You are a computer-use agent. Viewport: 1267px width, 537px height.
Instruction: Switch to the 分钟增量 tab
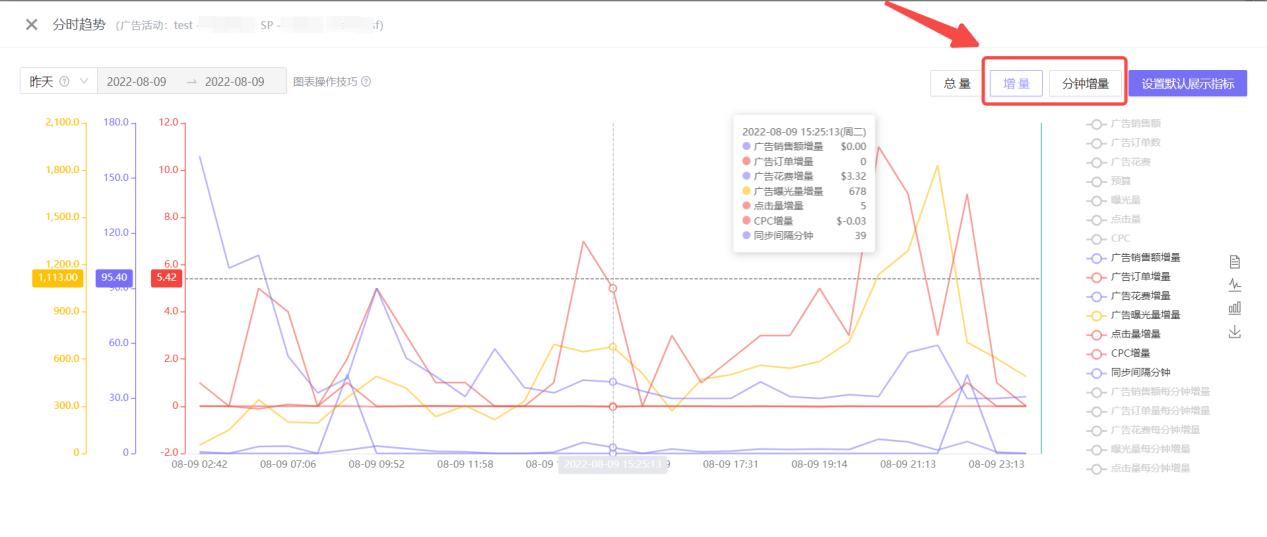click(x=1085, y=84)
